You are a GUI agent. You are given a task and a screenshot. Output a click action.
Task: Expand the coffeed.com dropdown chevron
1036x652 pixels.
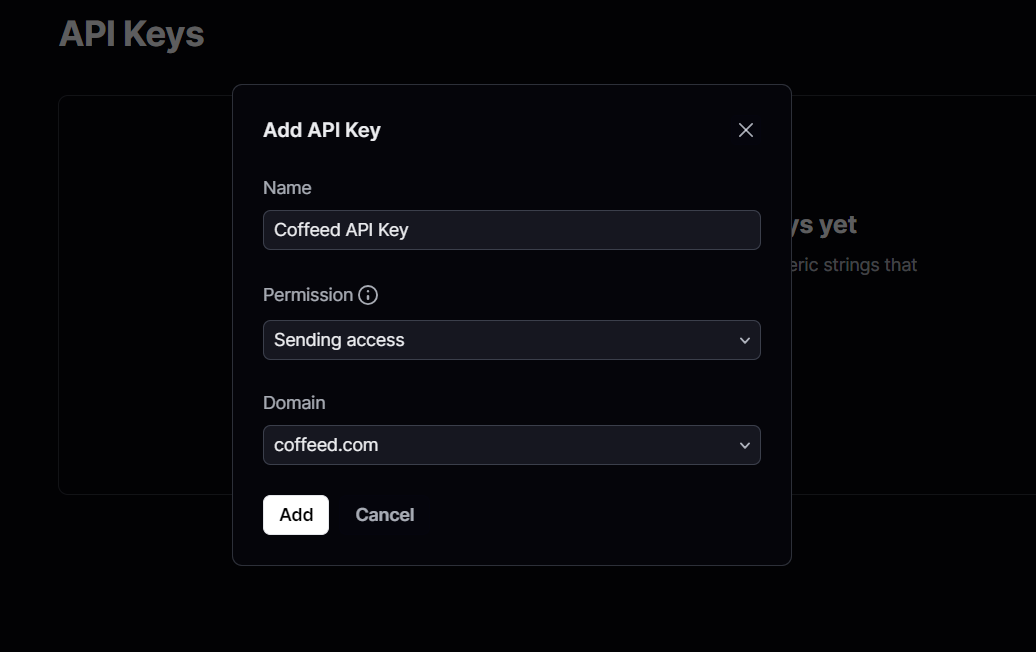[745, 445]
